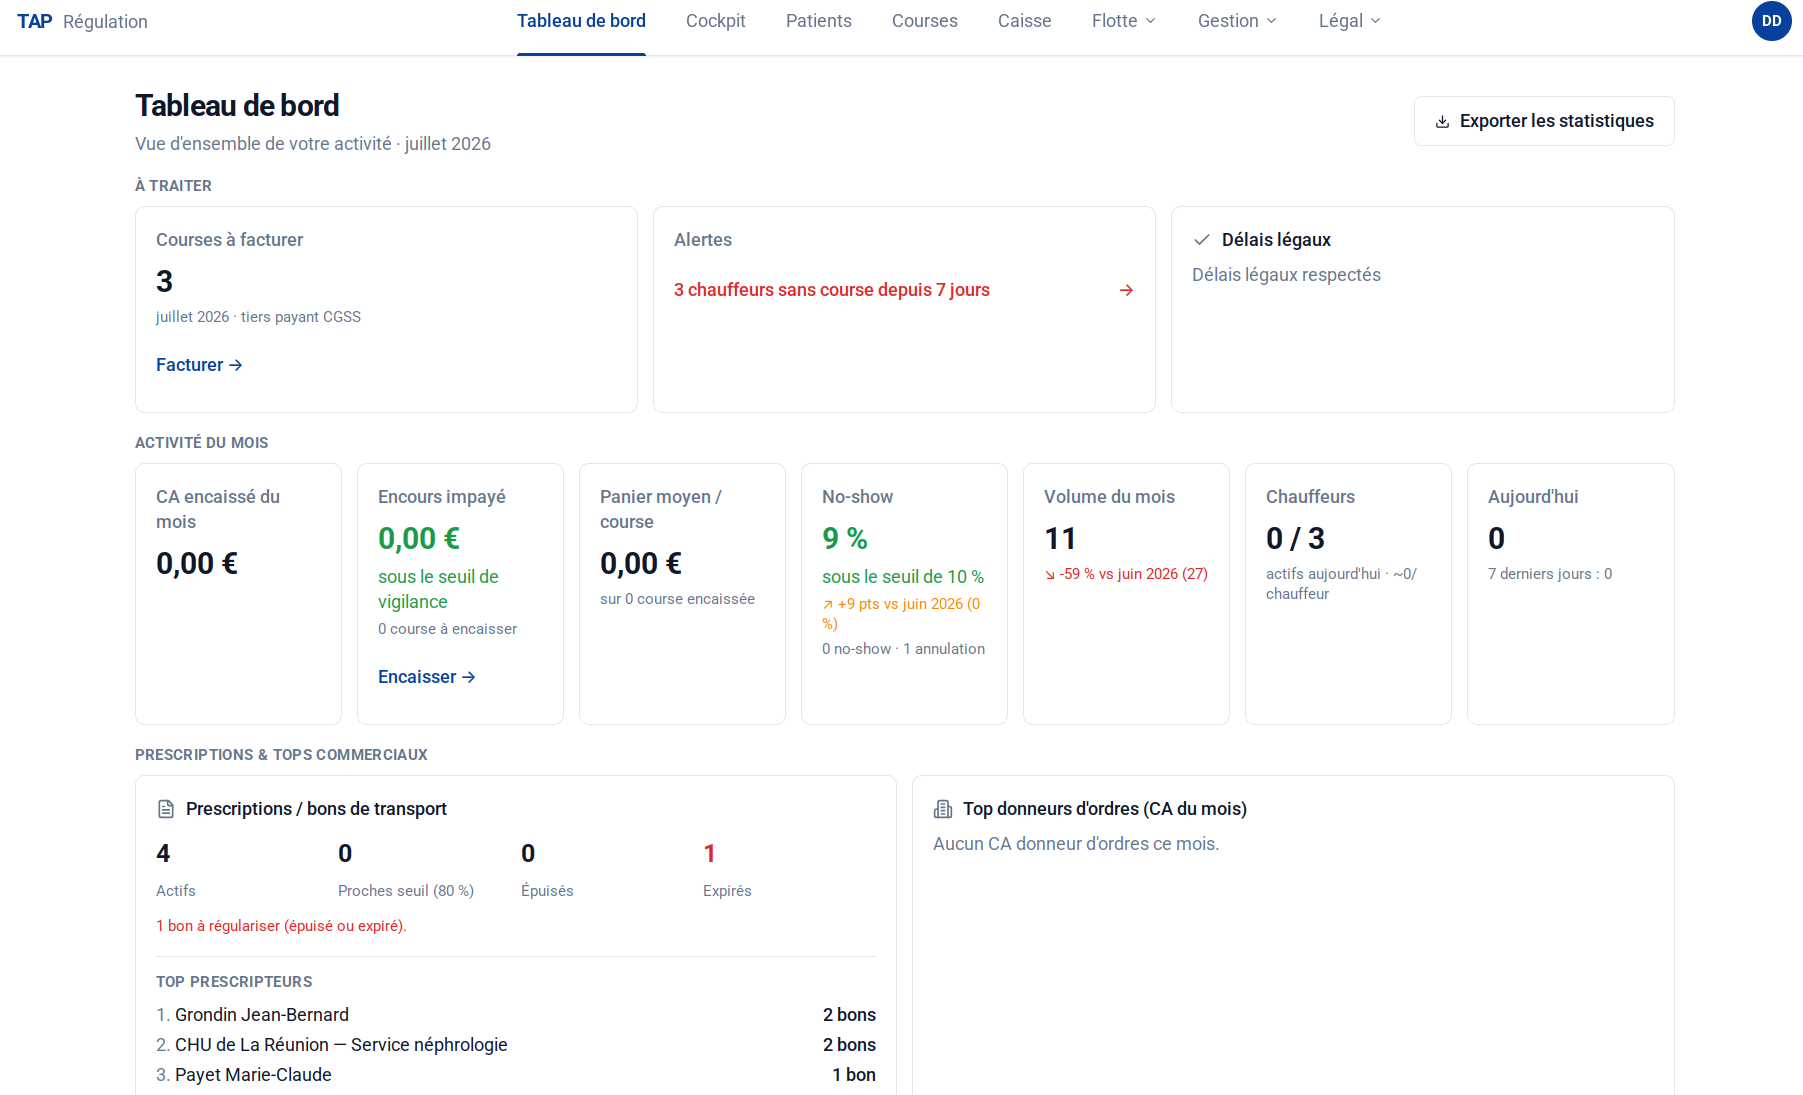The image size is (1803, 1095).
Task: Click the TOP PRESCRIPTEURS heading
Action: click(234, 982)
